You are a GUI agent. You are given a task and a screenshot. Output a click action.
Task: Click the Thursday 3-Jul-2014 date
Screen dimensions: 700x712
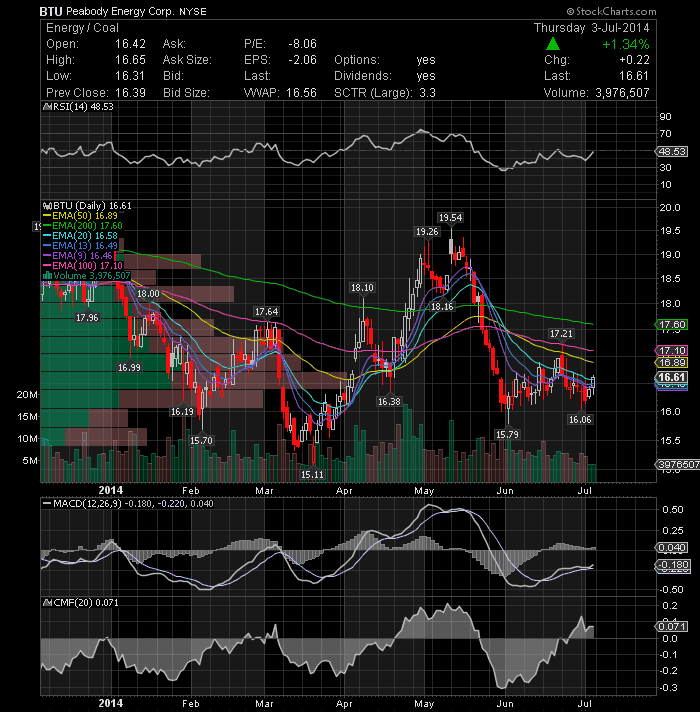pos(592,28)
